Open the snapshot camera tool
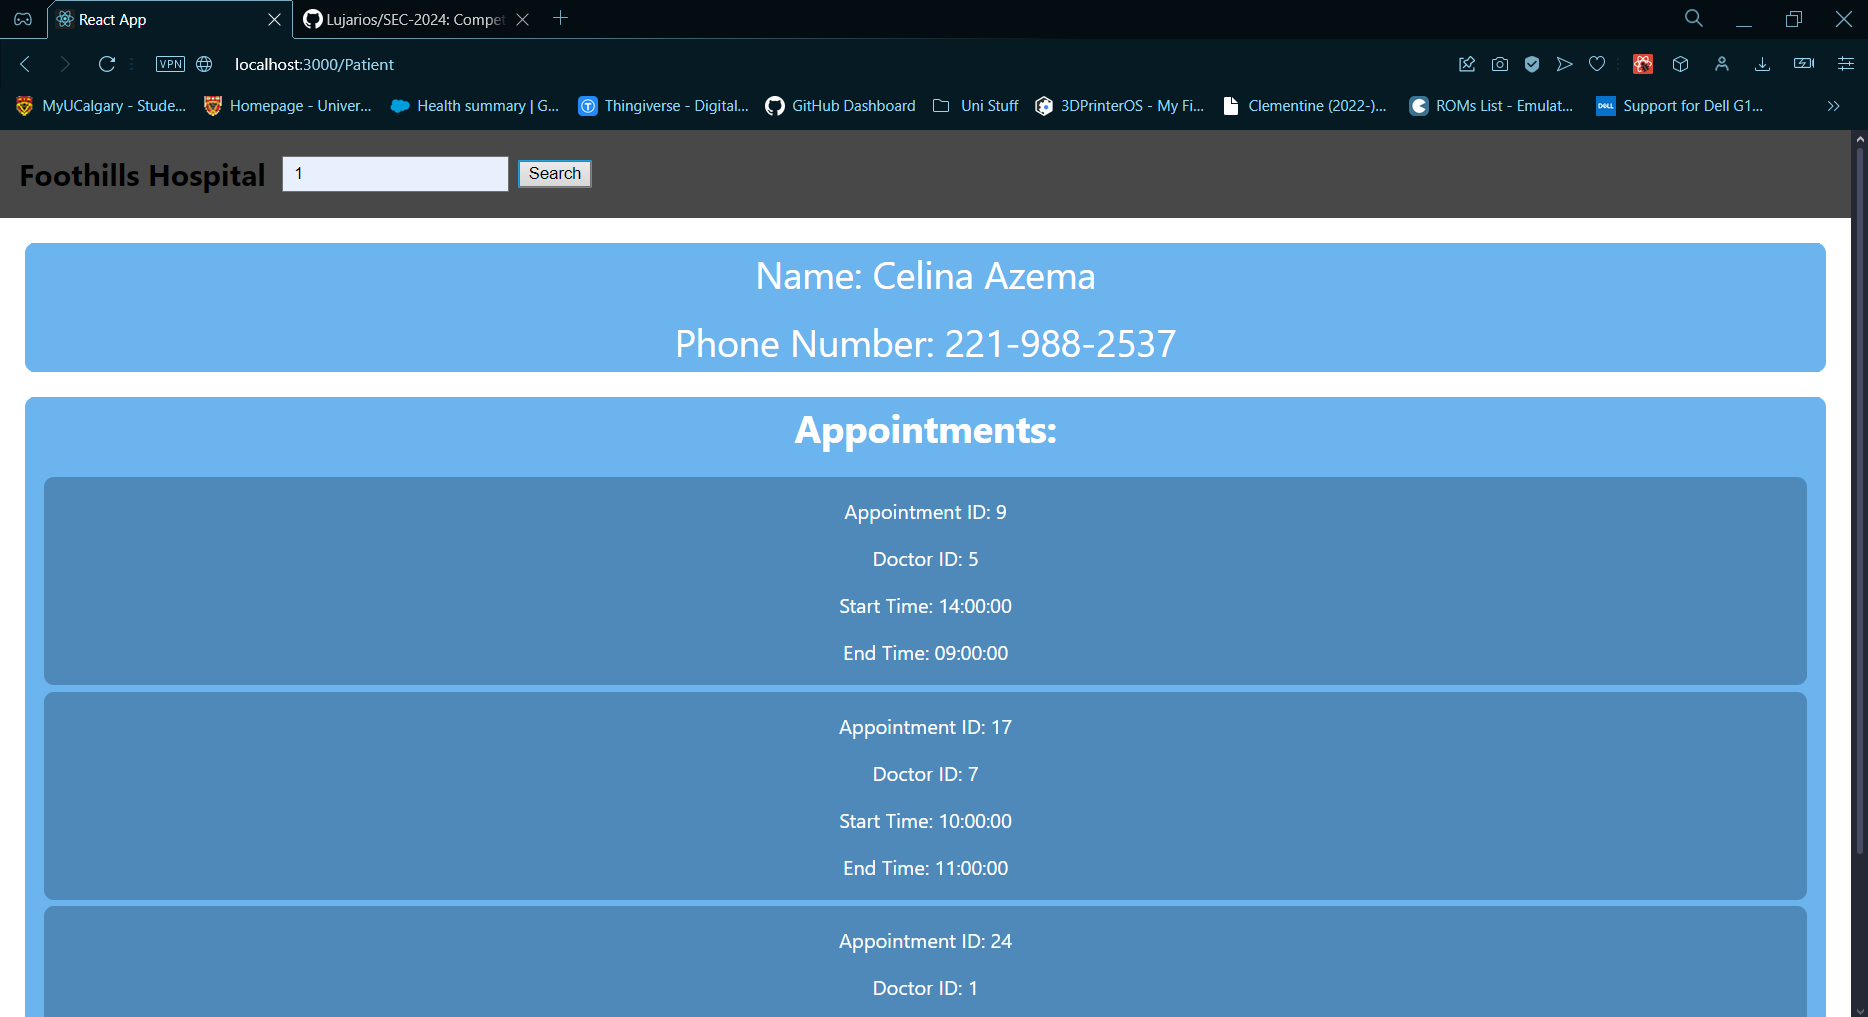 coord(1500,64)
